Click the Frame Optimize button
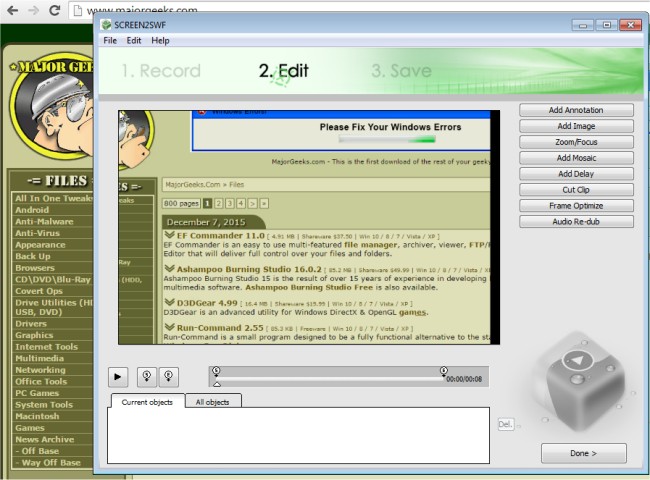 (x=576, y=206)
